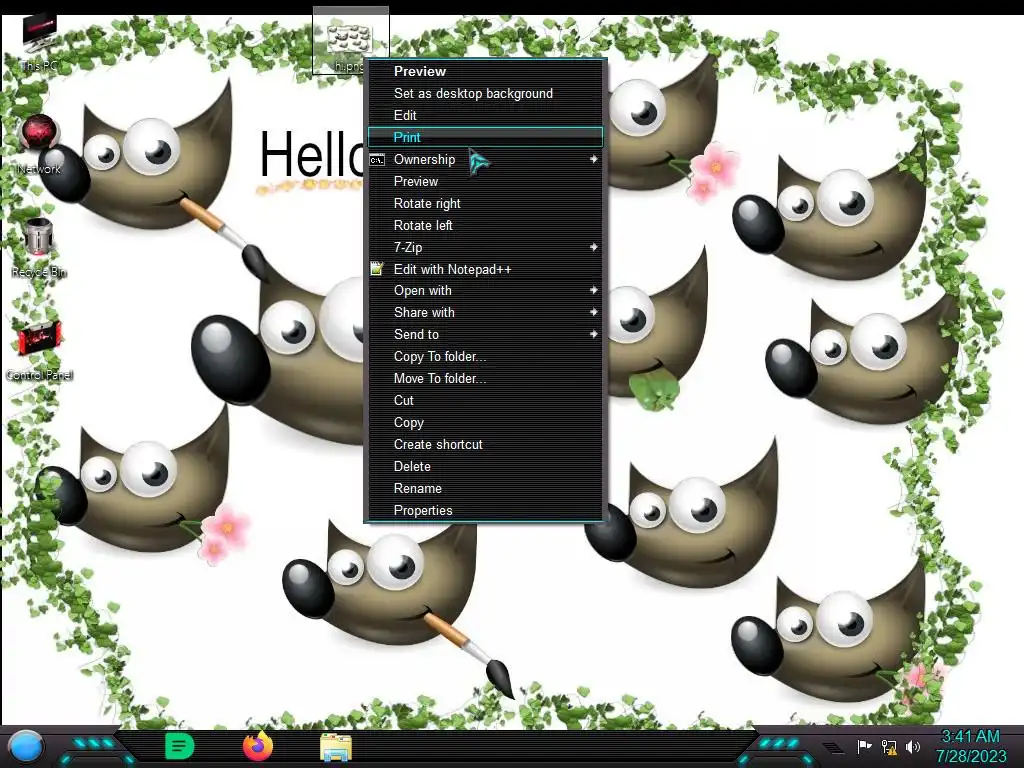Choose Rotate right
1024x768 pixels.
(x=485, y=203)
